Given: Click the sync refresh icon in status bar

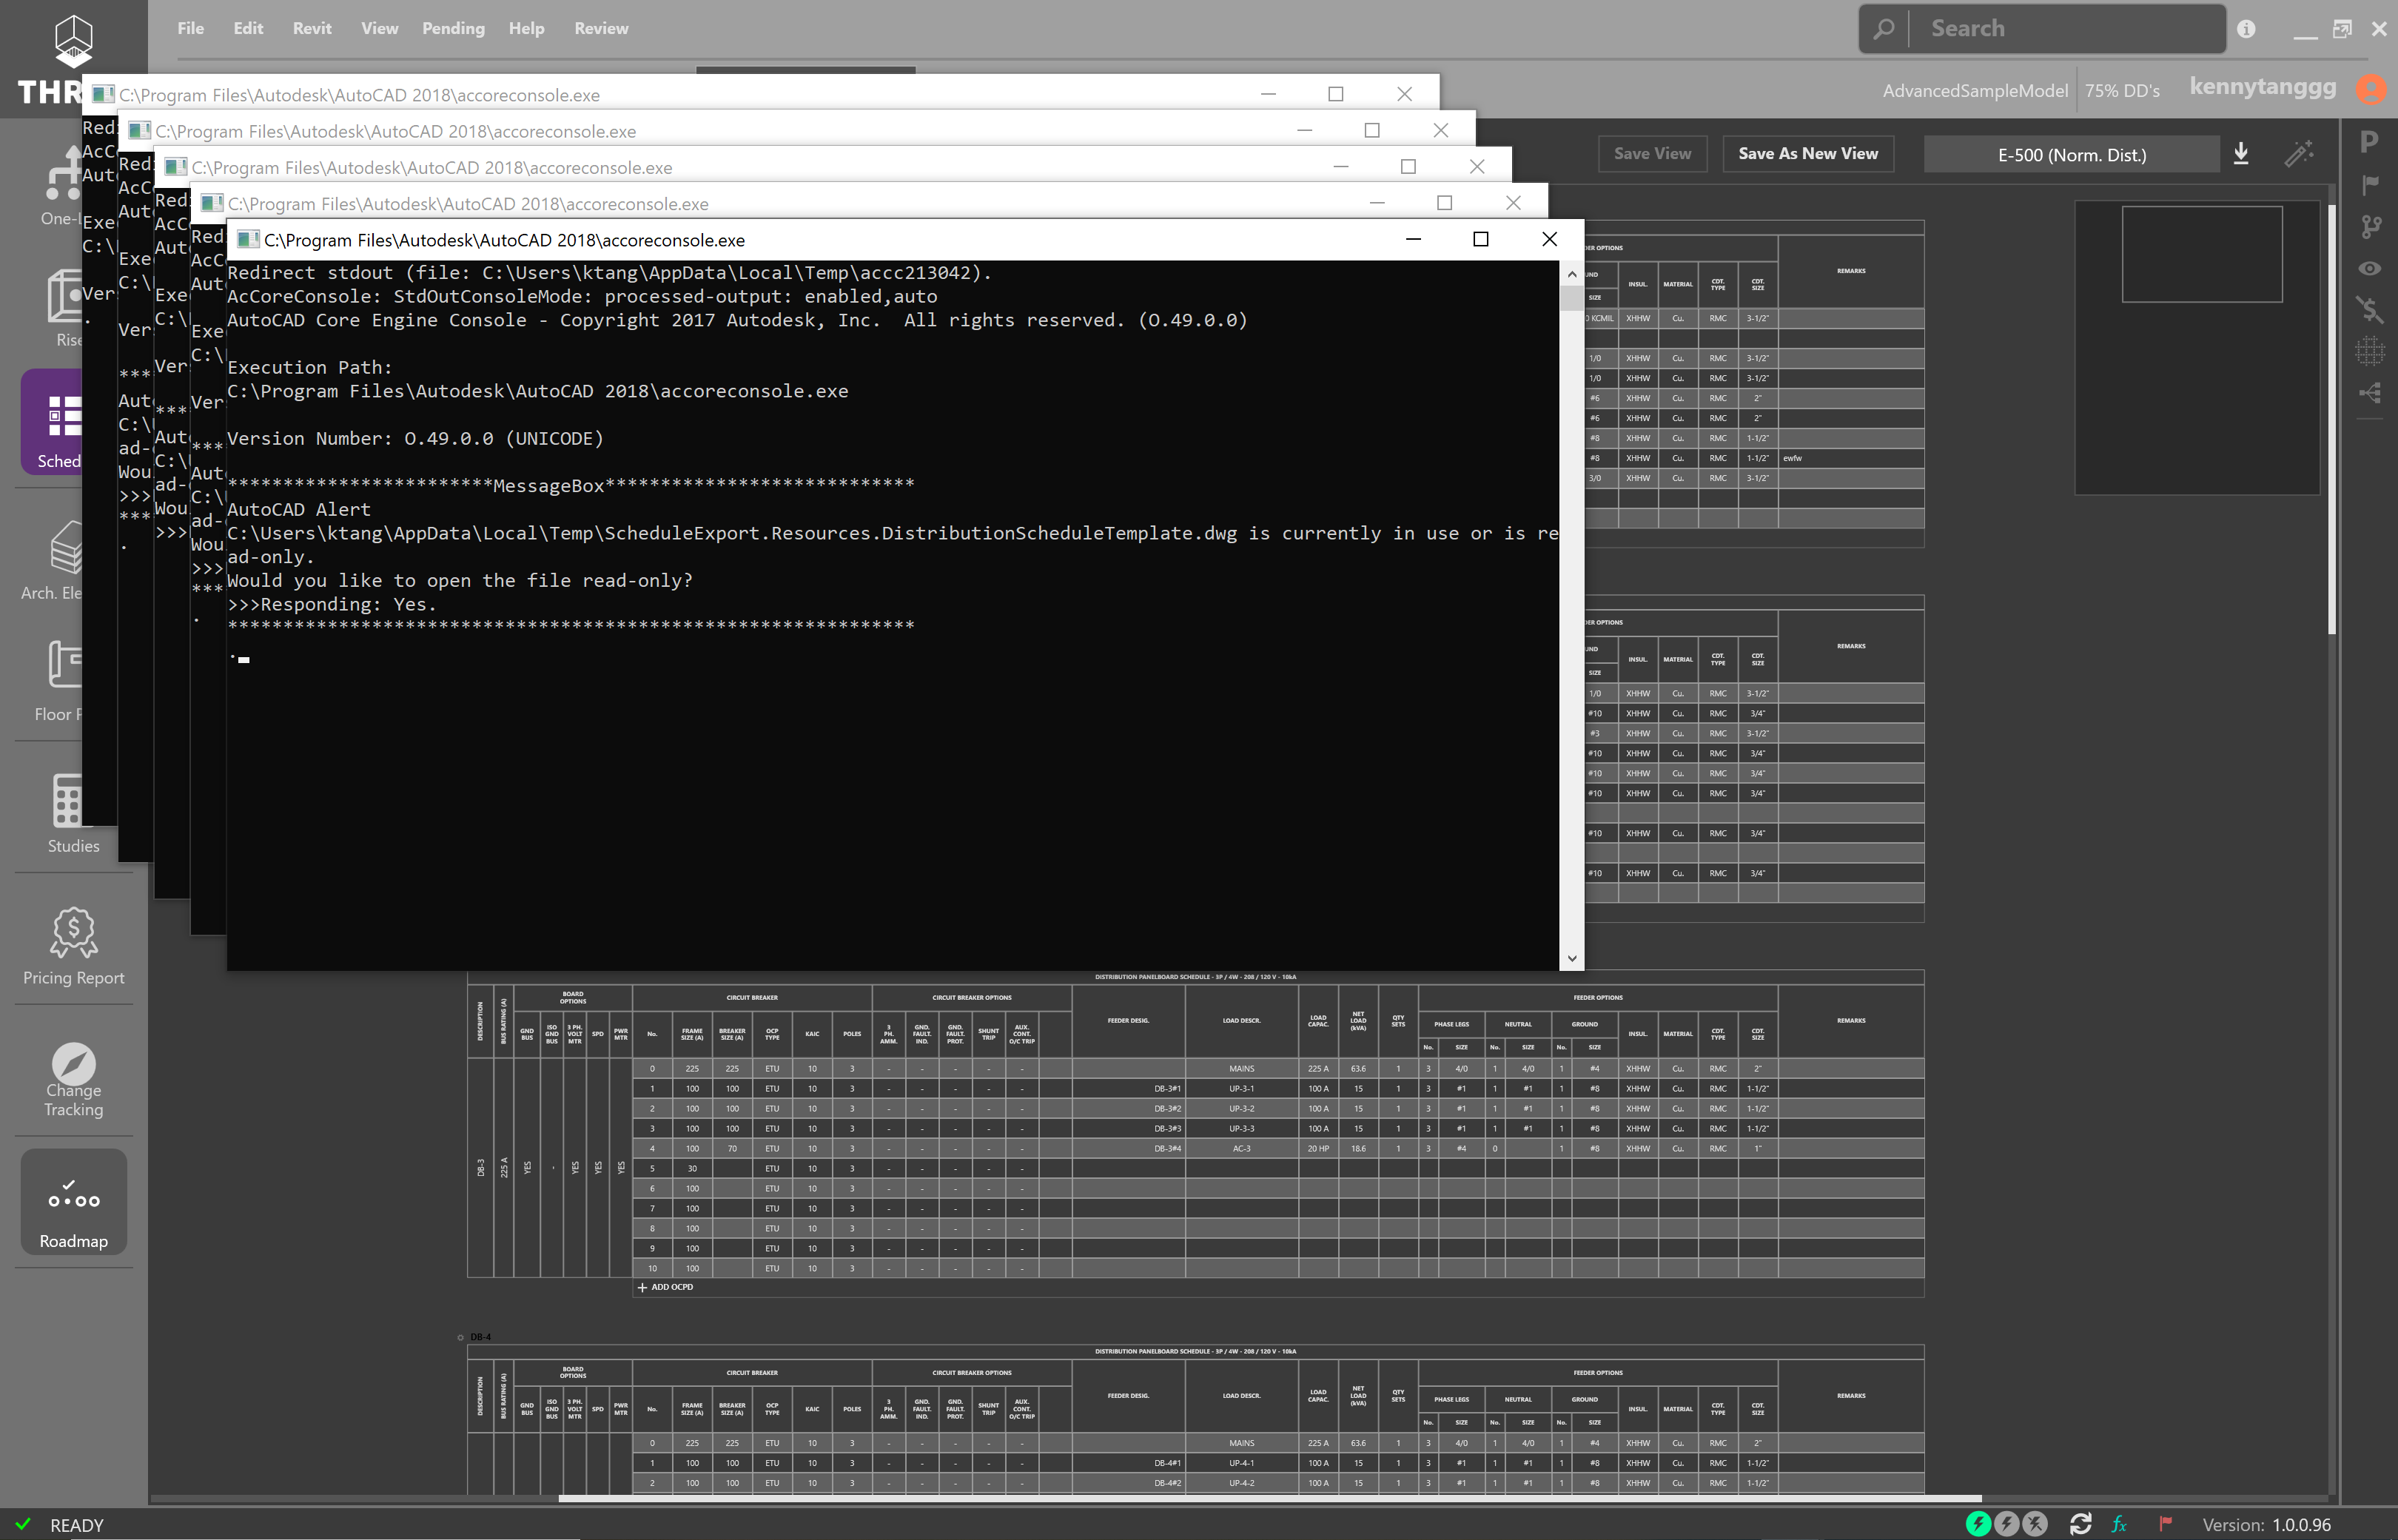Looking at the screenshot, I should 2080,1523.
